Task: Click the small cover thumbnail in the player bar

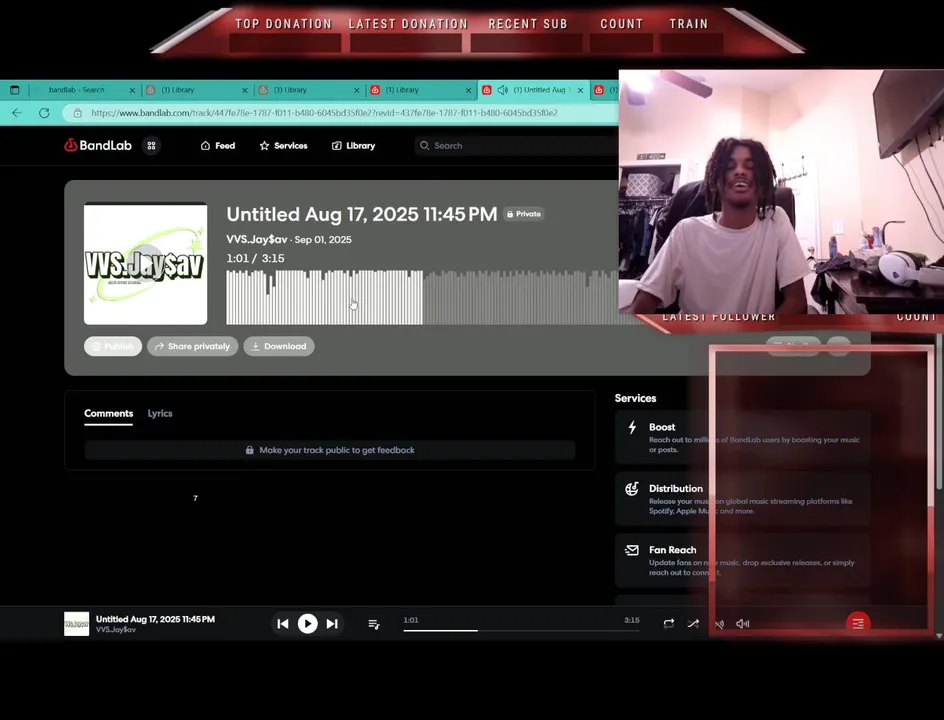Action: (x=76, y=624)
